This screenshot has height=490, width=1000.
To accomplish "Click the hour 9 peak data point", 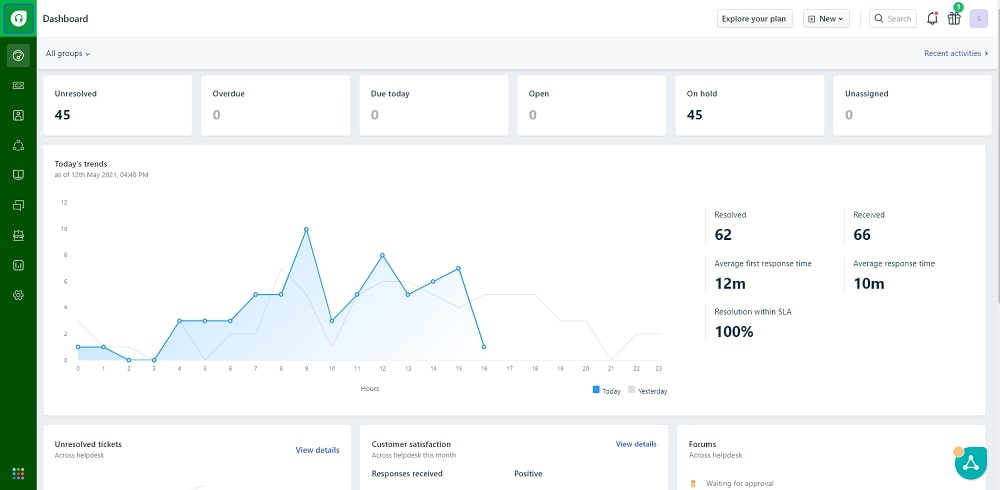I will pos(306,229).
